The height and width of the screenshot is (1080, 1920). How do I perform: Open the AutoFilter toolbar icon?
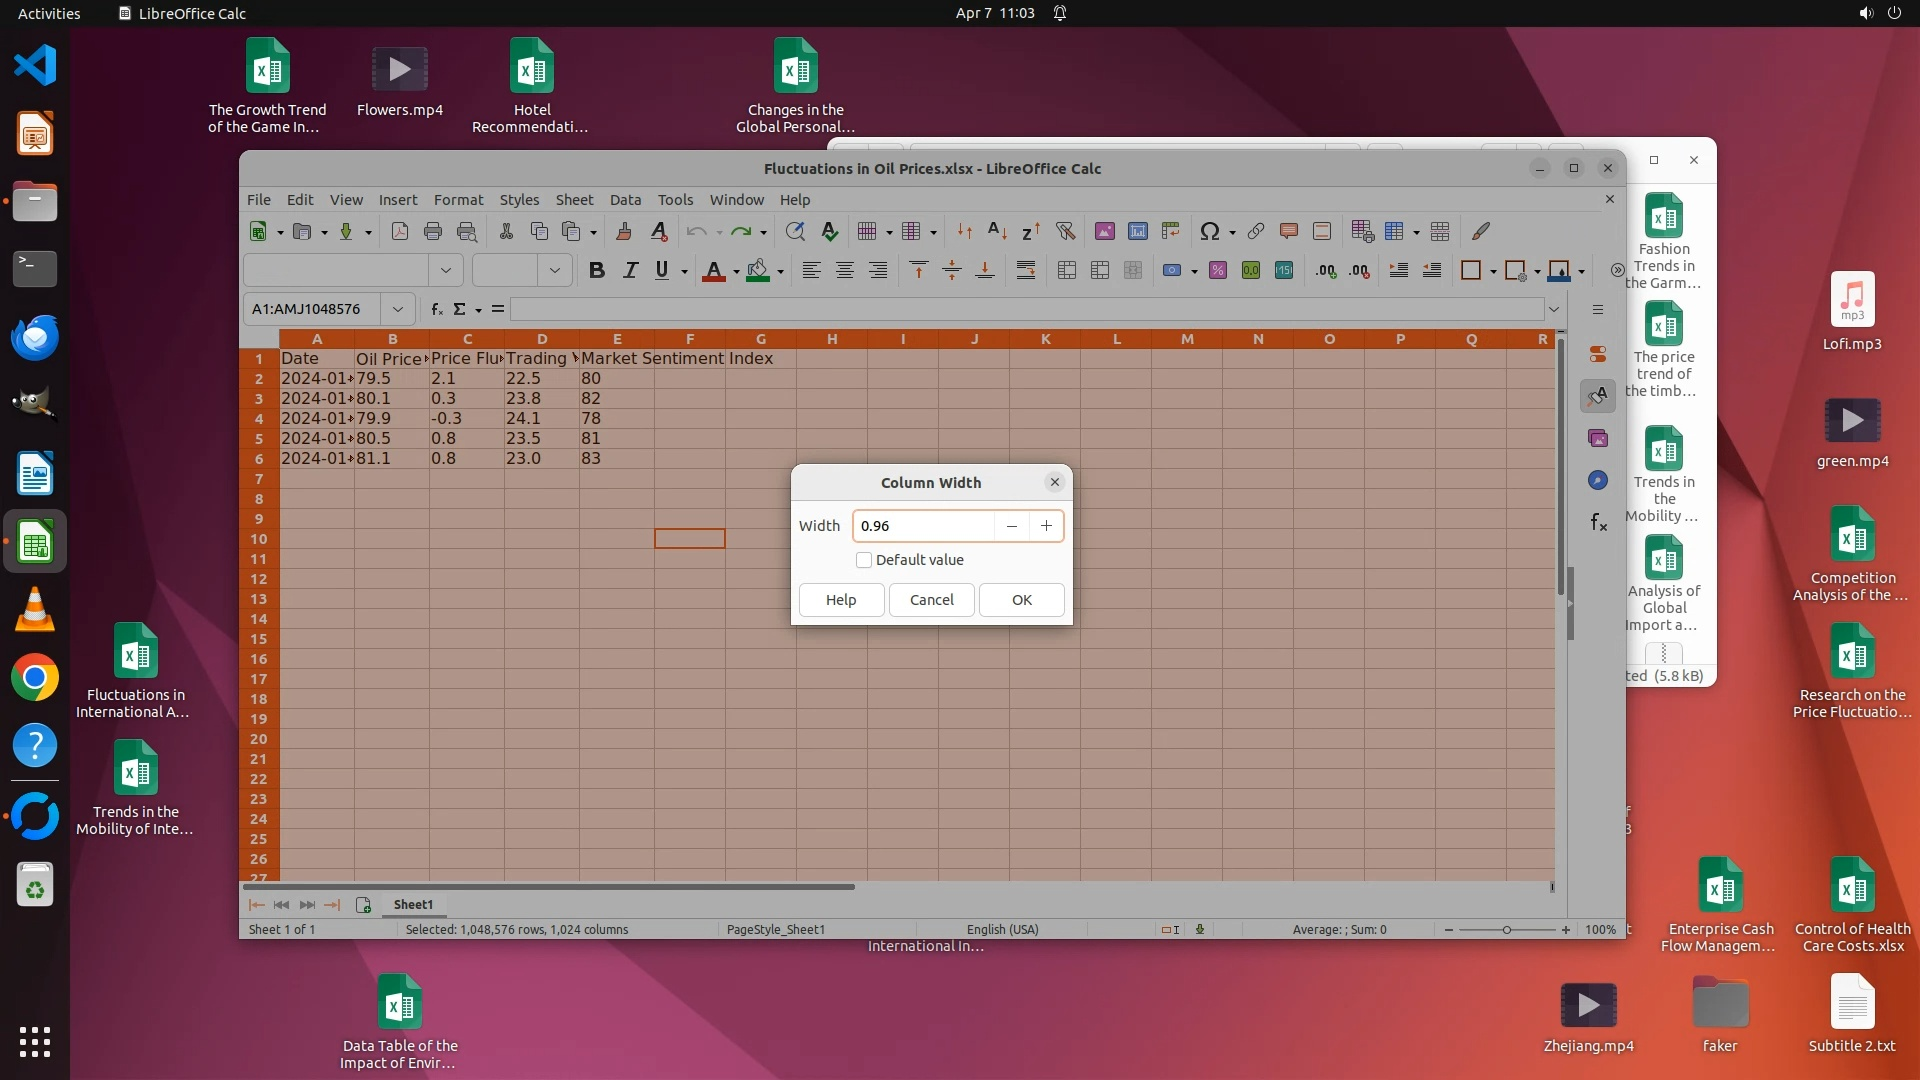coord(1065,231)
